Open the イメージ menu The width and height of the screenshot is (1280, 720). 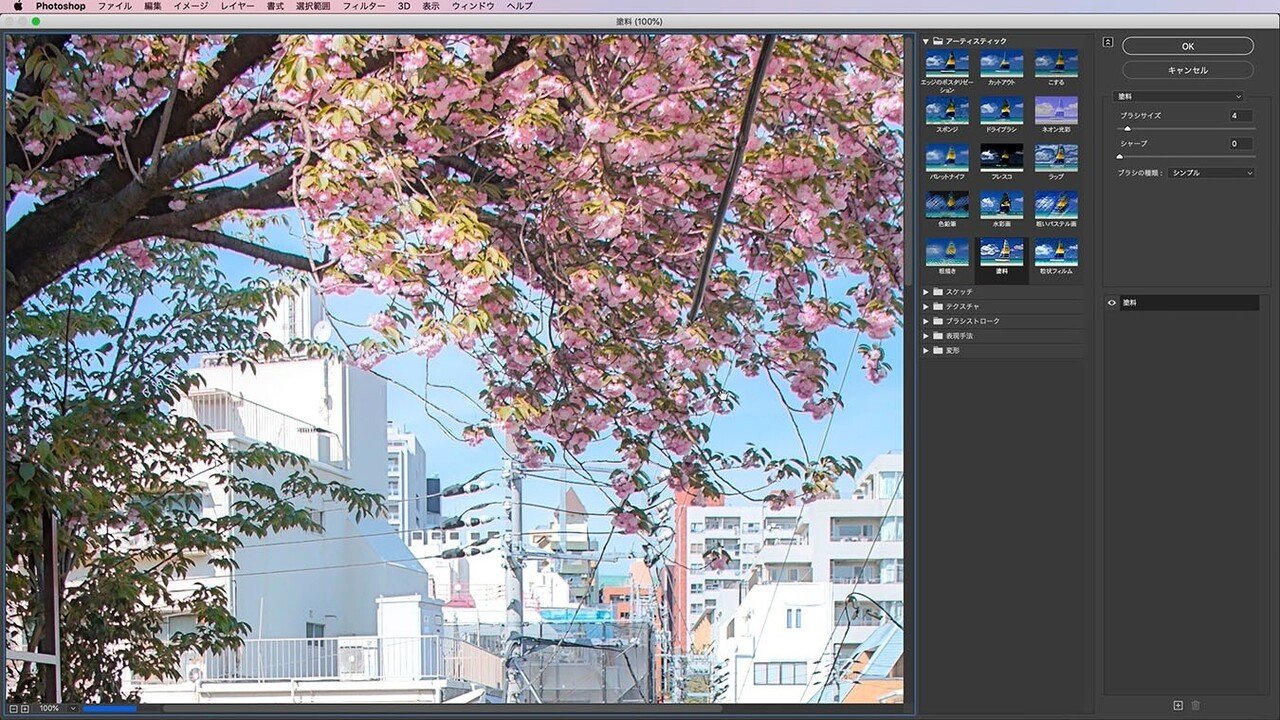pos(191,6)
